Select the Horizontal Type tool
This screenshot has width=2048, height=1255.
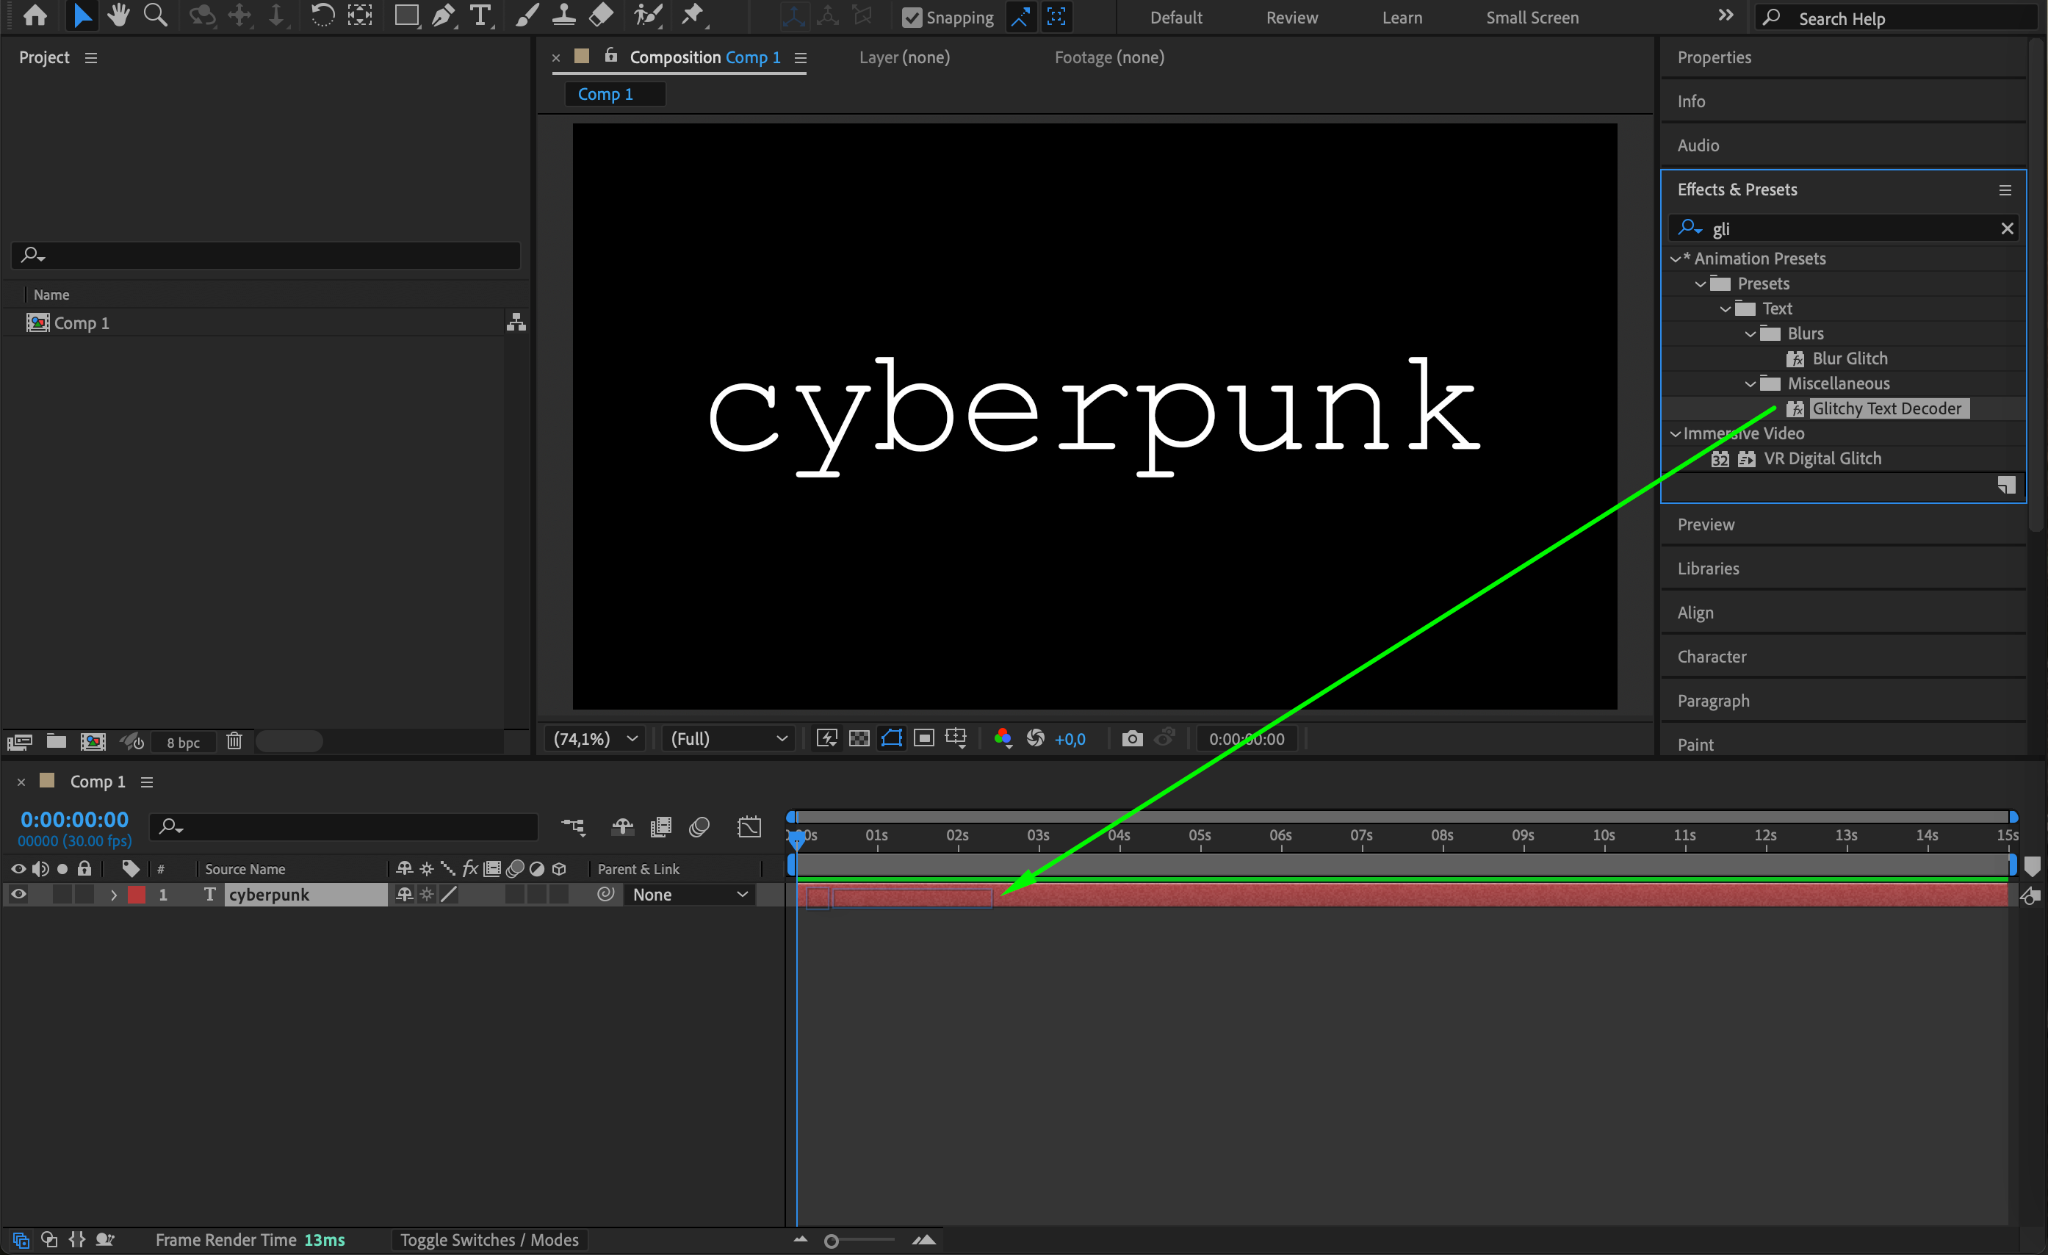click(481, 15)
